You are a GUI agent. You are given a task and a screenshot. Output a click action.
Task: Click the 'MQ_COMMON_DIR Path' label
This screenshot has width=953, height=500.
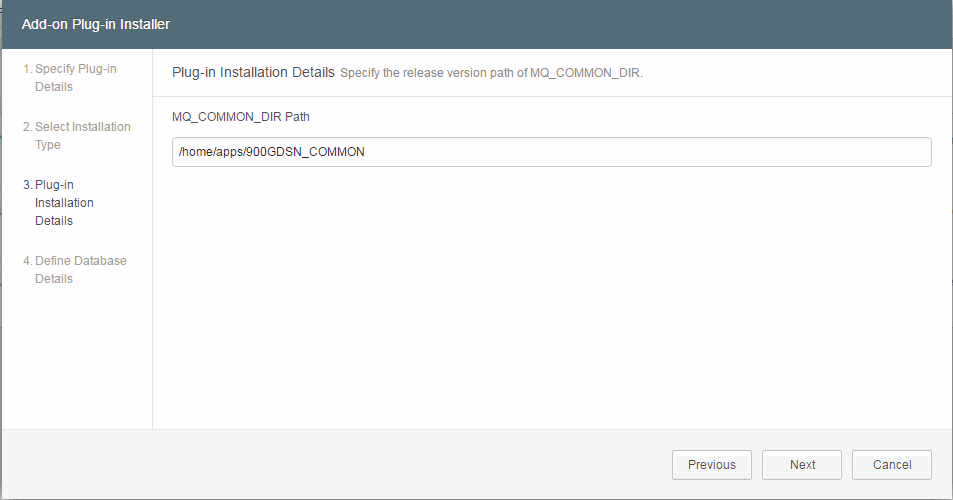[241, 117]
